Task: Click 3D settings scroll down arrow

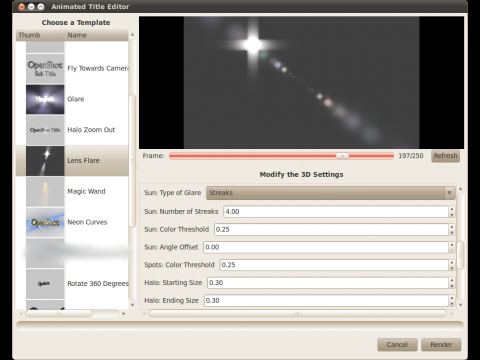Action: click(x=460, y=305)
